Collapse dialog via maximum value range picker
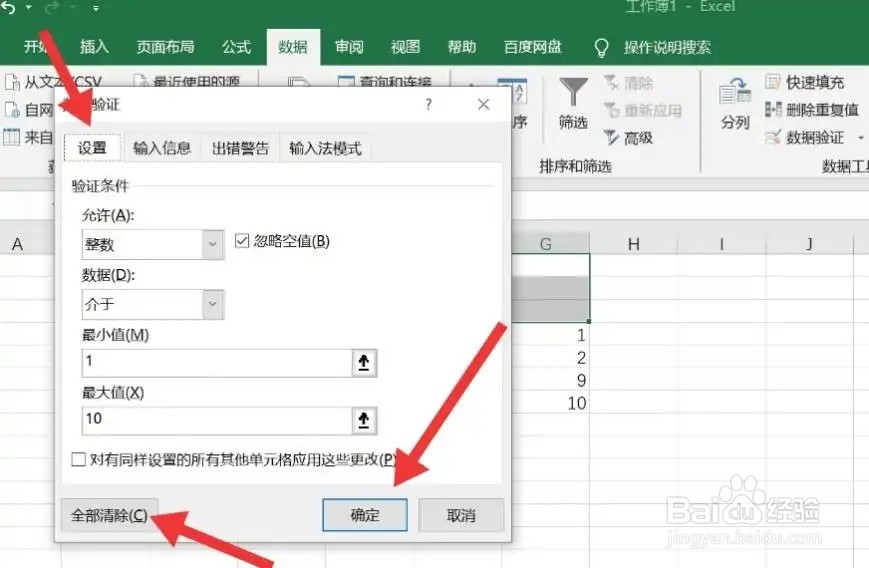The height and width of the screenshot is (568, 869). pos(364,421)
